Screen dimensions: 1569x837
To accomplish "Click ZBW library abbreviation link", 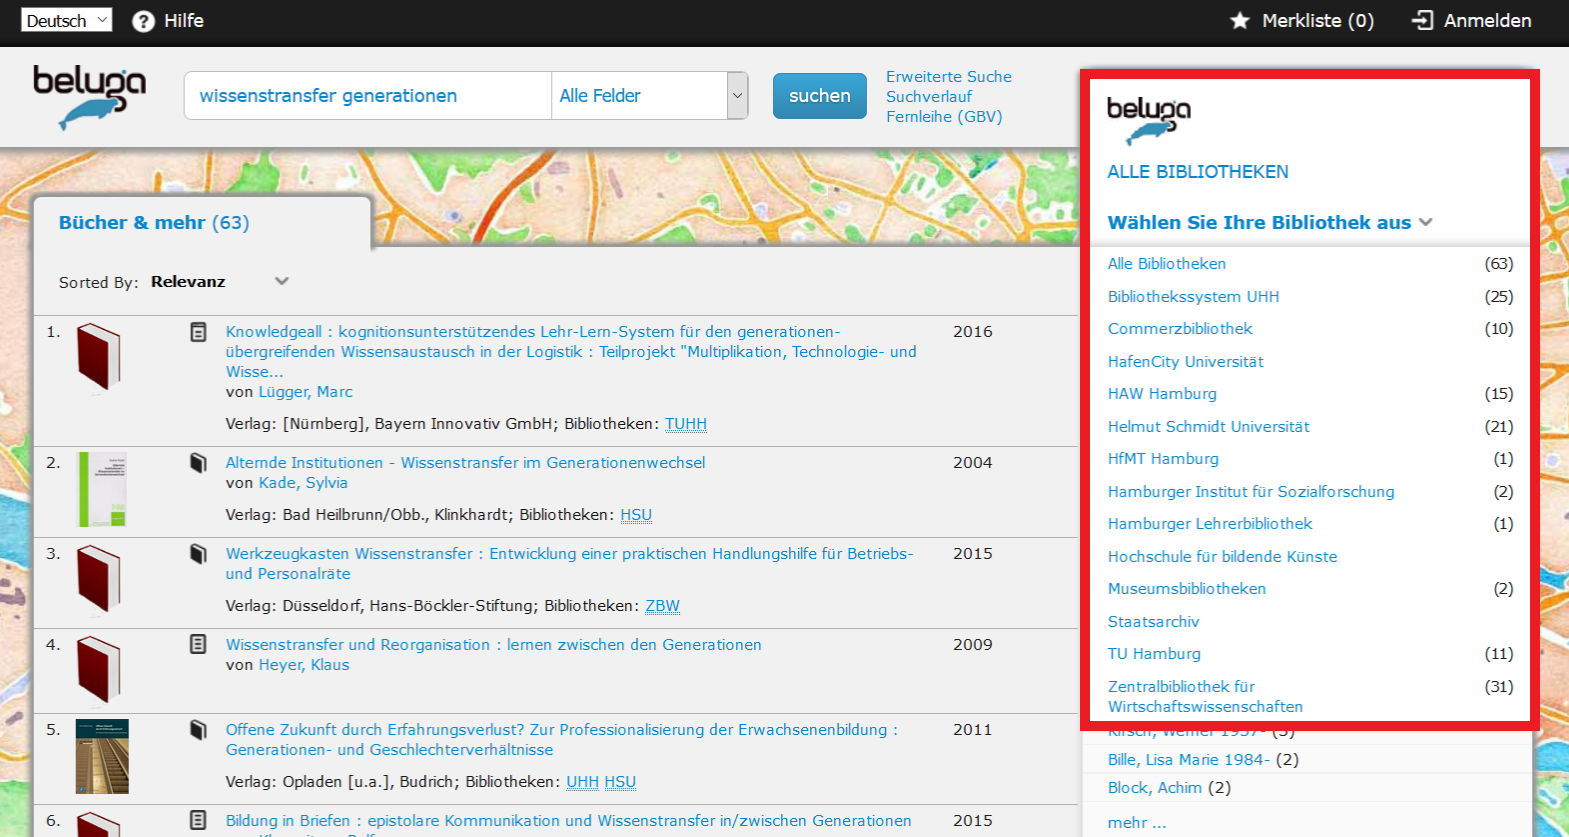I will 662,606.
